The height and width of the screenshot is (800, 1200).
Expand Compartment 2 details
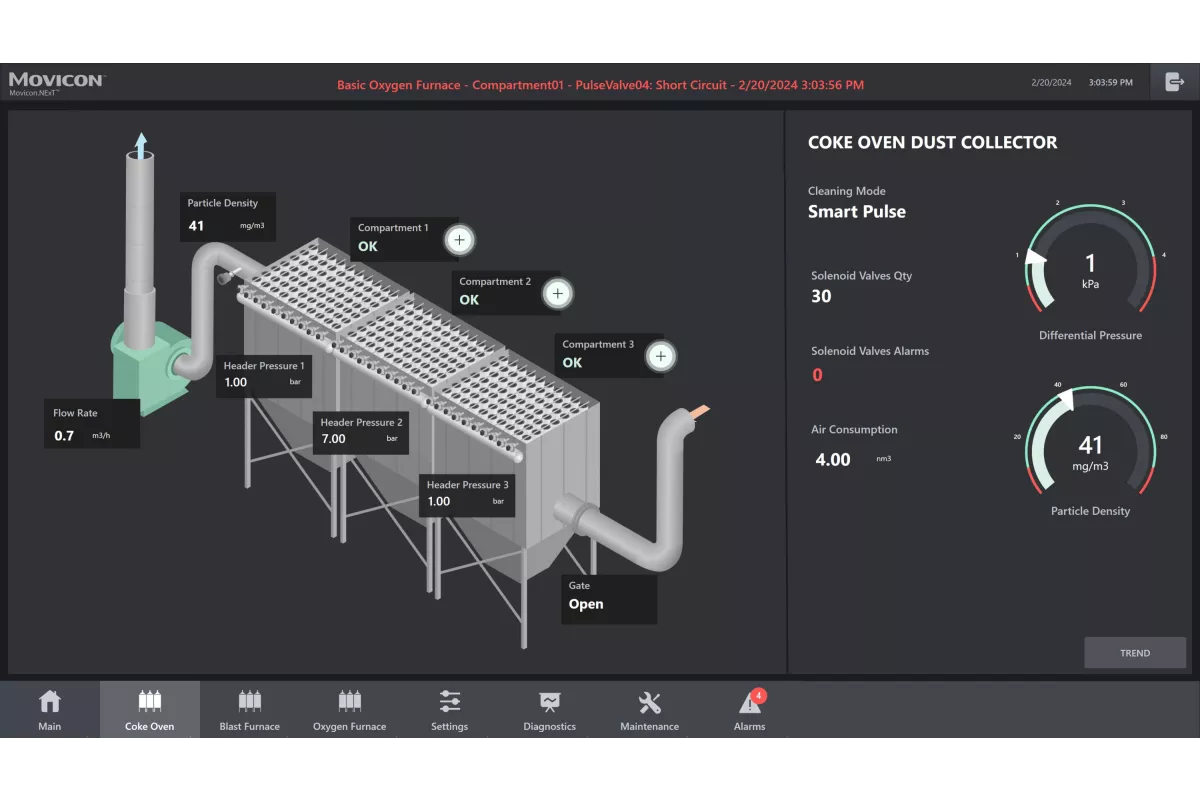(558, 293)
